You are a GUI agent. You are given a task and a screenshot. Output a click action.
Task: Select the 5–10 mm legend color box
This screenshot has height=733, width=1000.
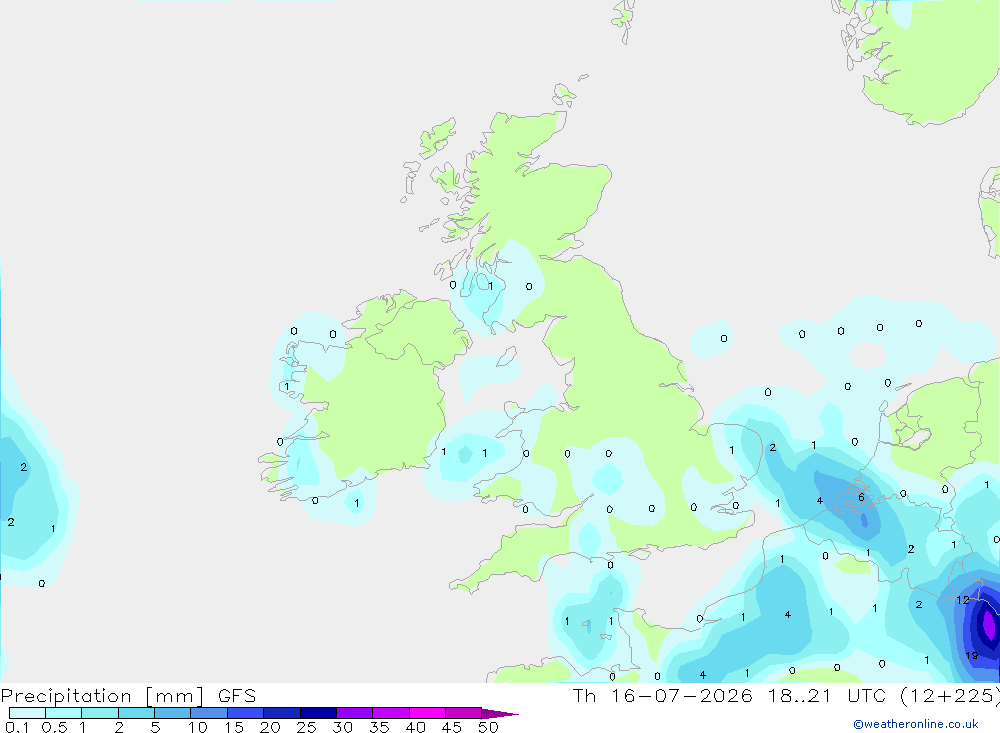coord(173,713)
